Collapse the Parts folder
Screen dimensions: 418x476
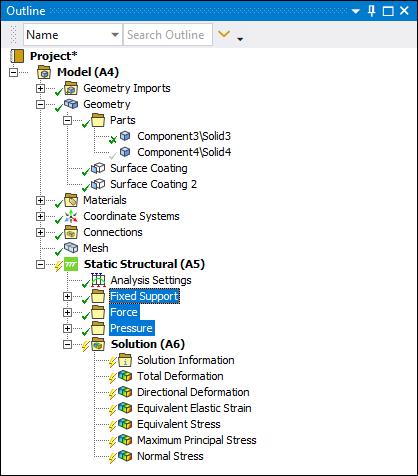point(67,120)
